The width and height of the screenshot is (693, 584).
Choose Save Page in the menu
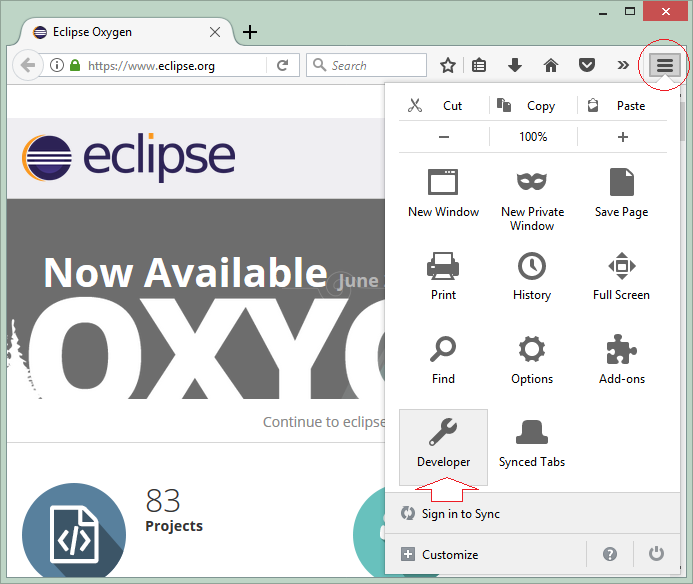[x=621, y=194]
